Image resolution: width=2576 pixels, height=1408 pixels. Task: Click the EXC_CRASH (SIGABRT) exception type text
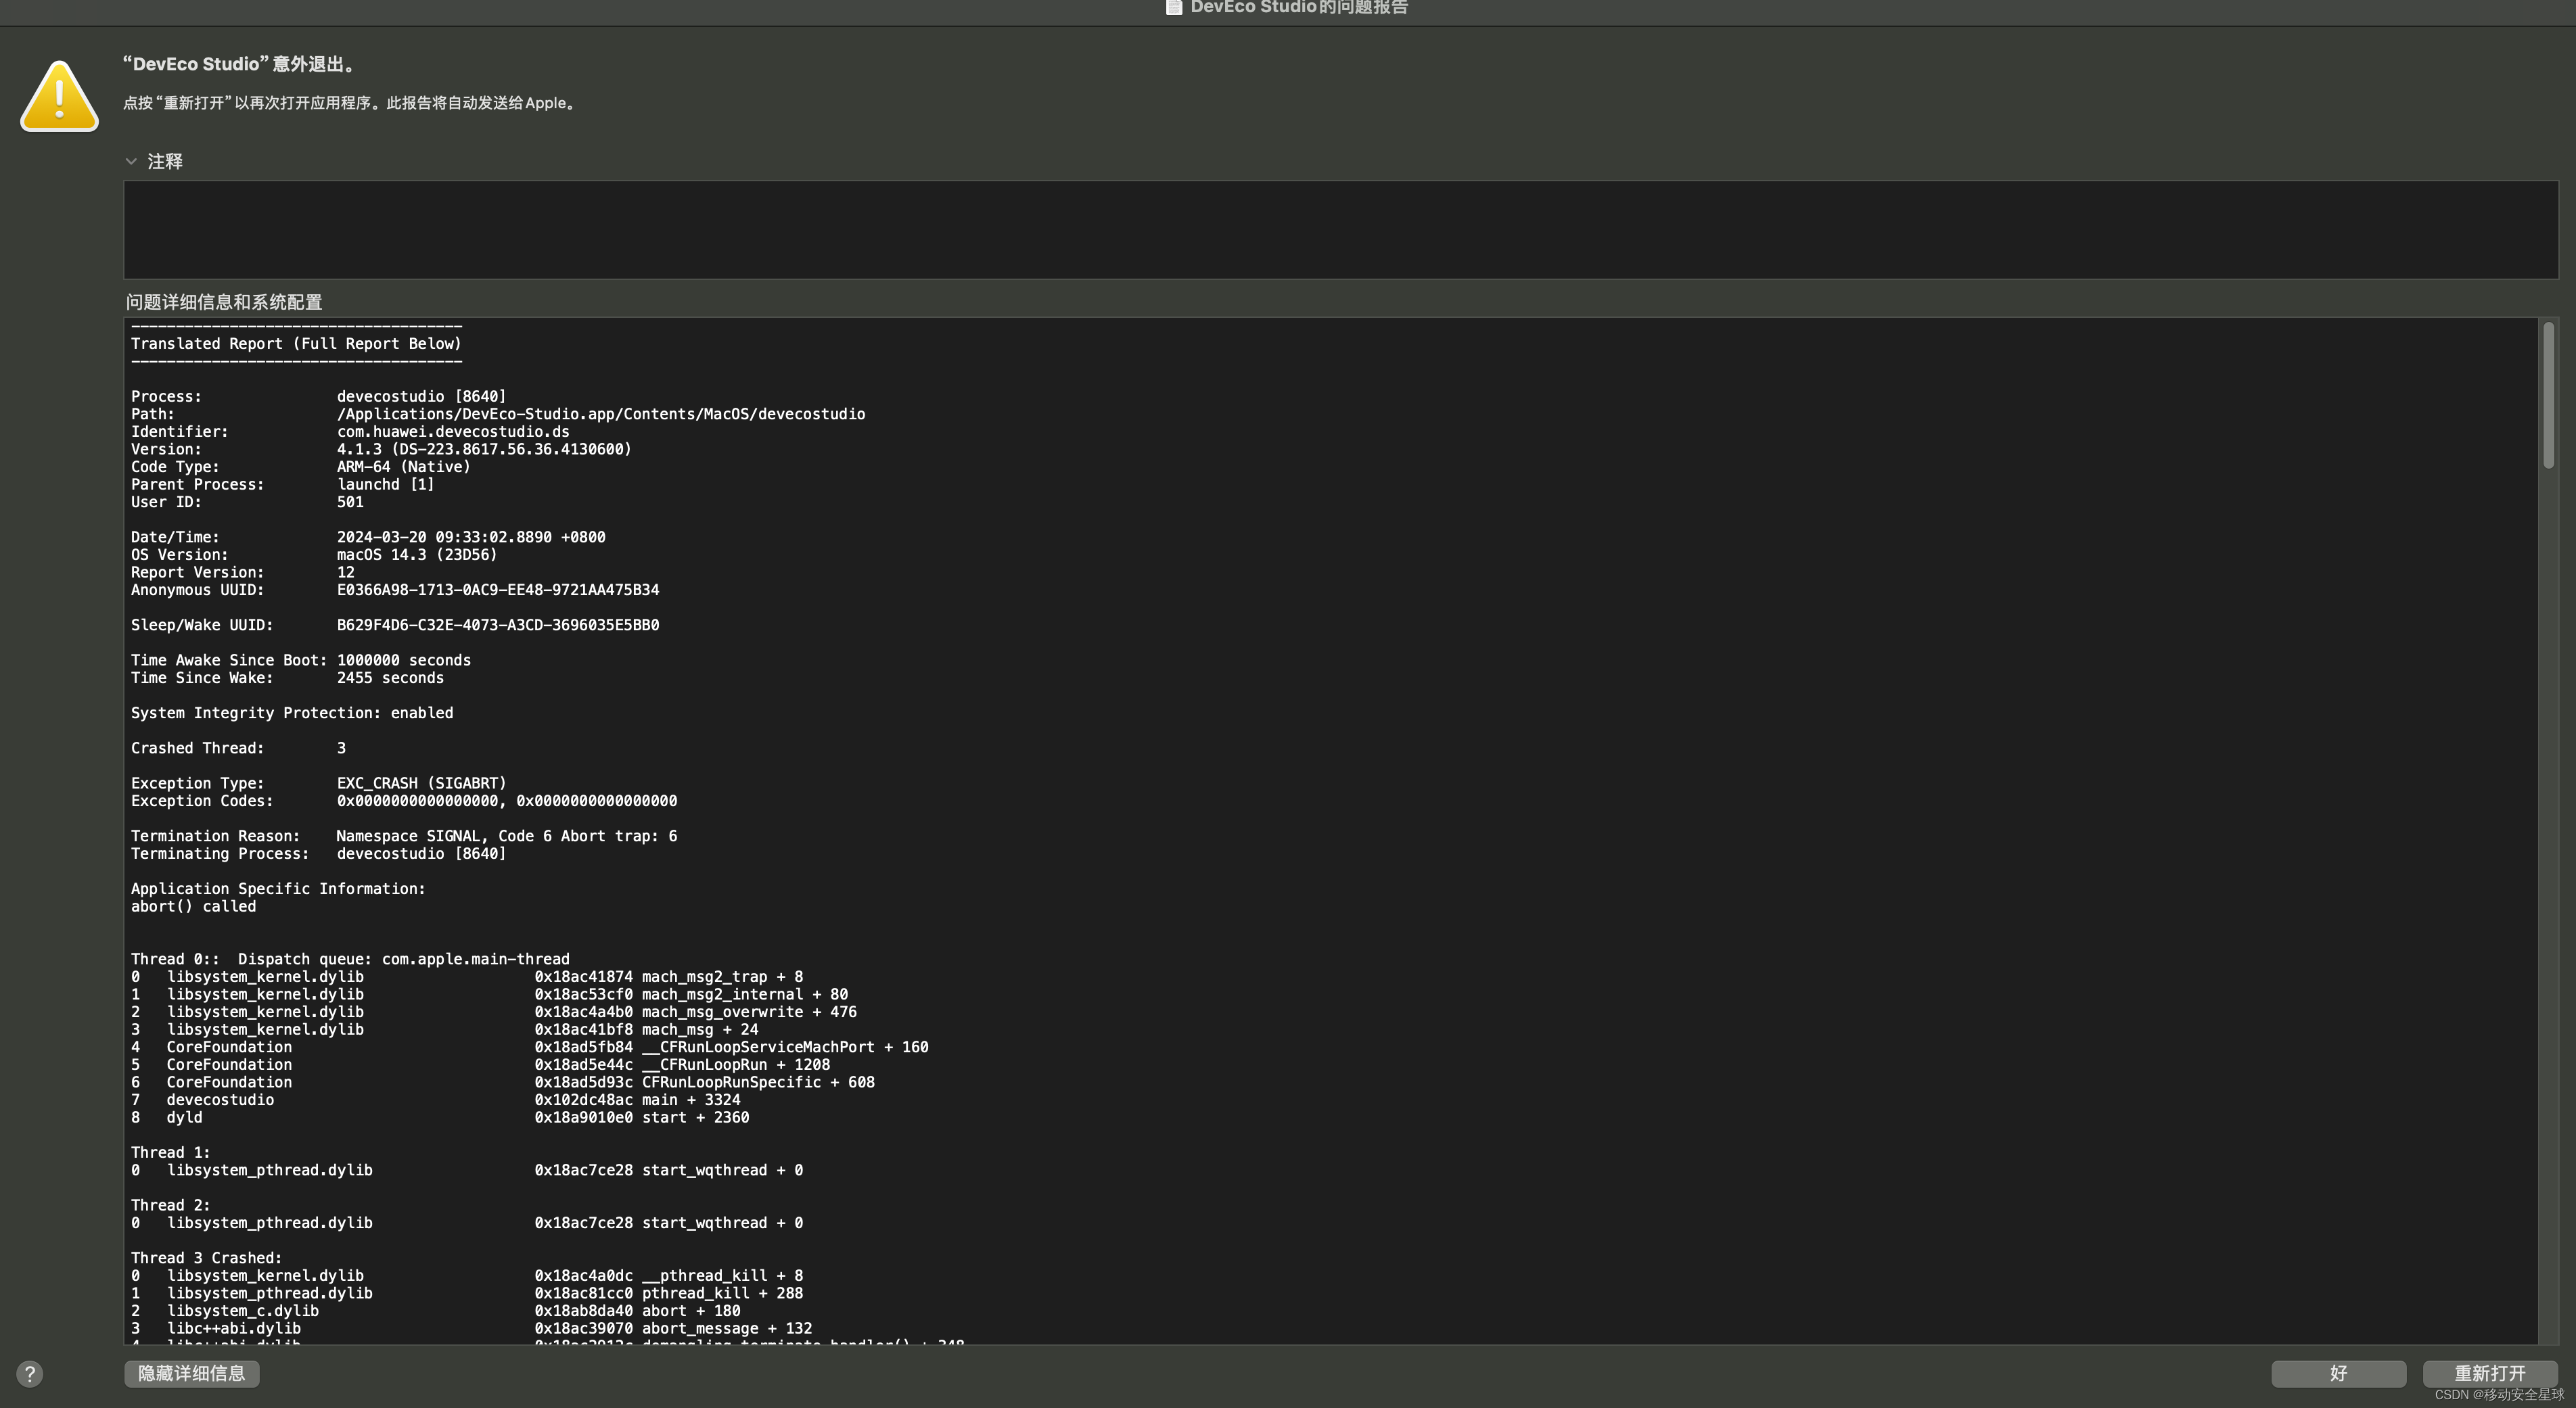[x=421, y=783]
